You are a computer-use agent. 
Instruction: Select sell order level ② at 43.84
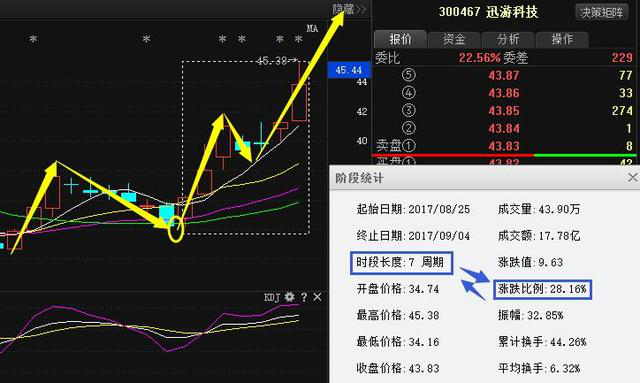tap(504, 128)
